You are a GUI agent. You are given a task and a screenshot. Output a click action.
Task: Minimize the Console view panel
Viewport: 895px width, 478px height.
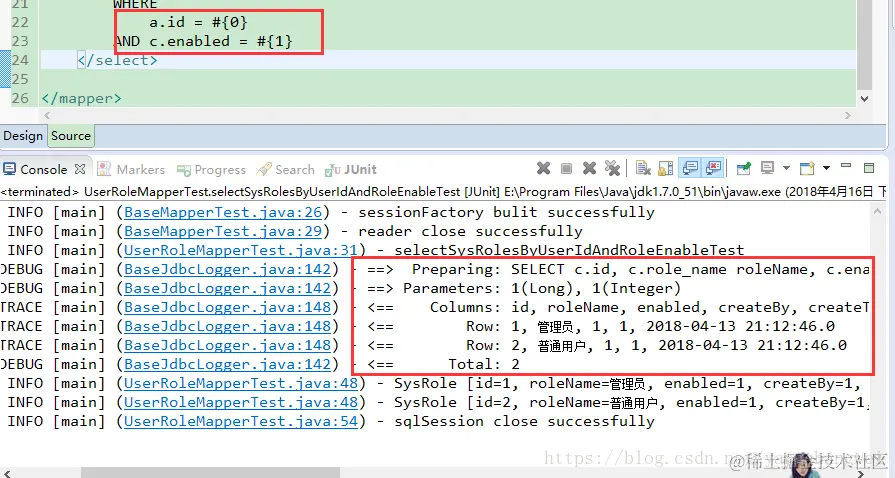point(846,166)
